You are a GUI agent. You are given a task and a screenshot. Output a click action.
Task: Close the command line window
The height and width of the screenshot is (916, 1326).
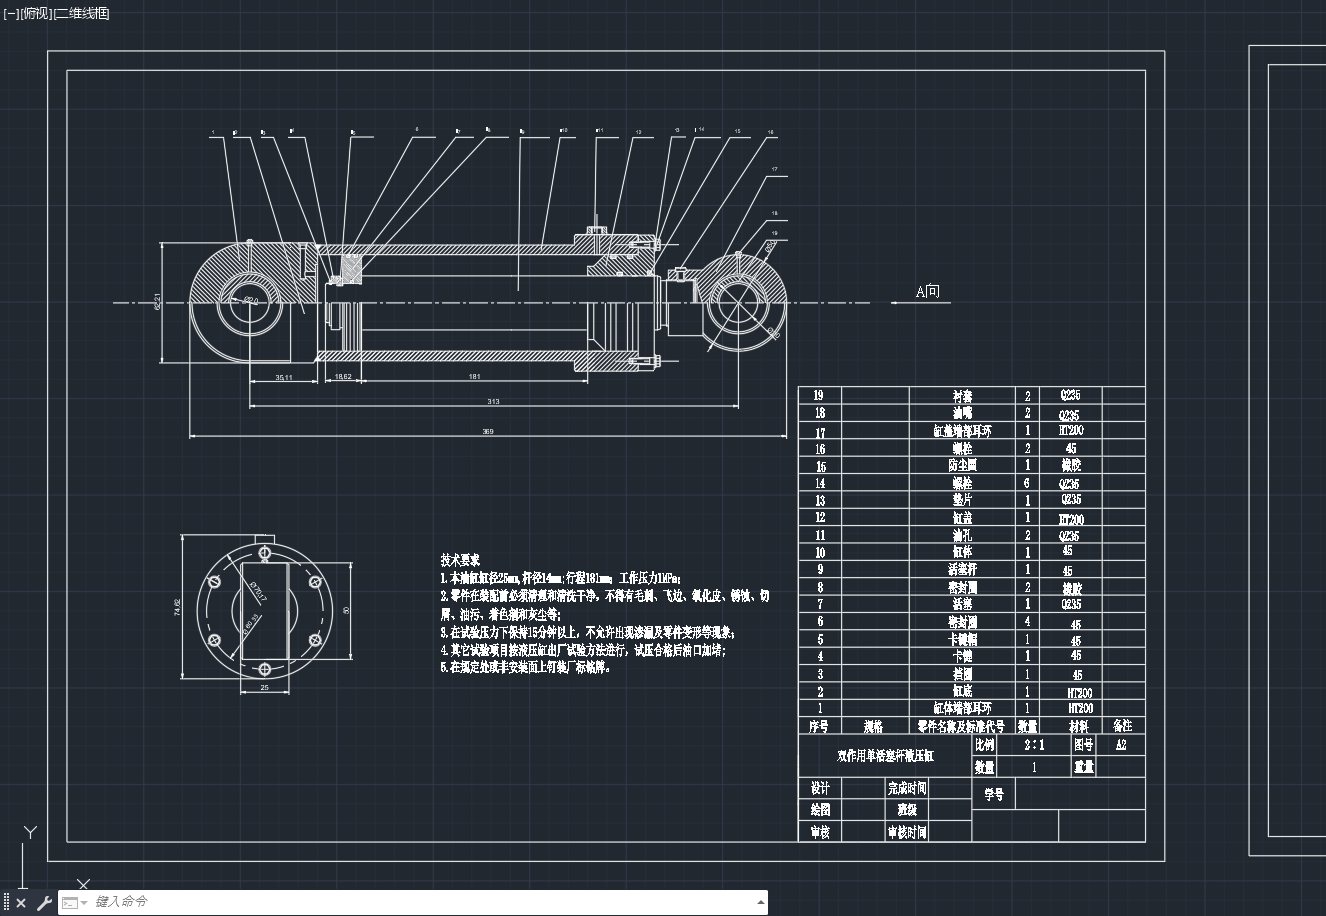pyautogui.click(x=21, y=903)
